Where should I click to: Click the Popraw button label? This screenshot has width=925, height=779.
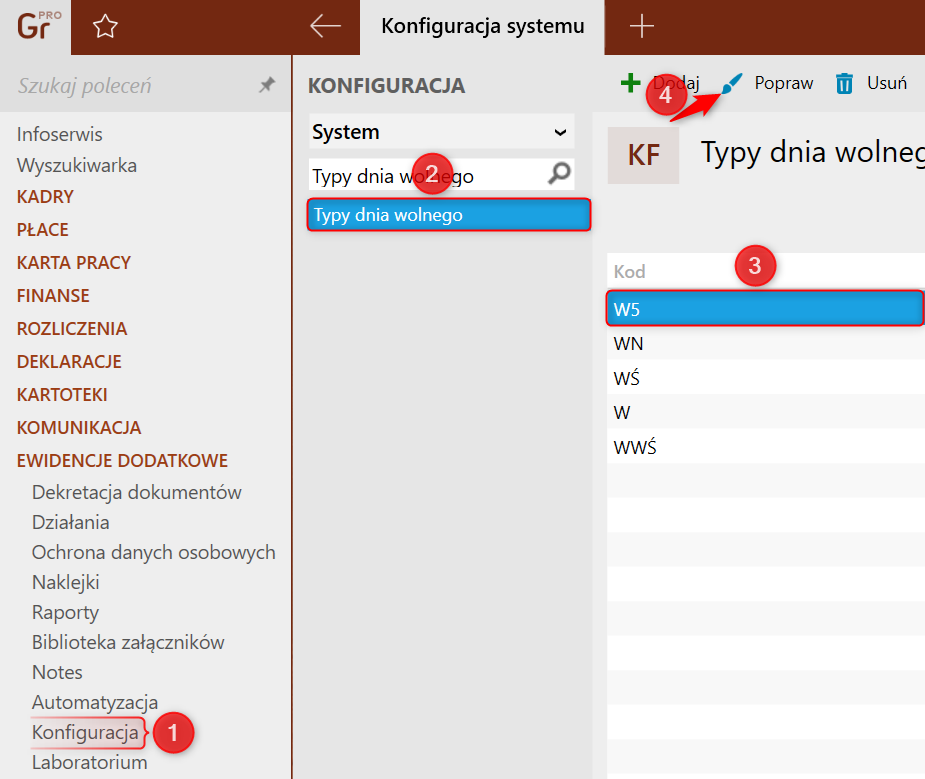[x=783, y=83]
